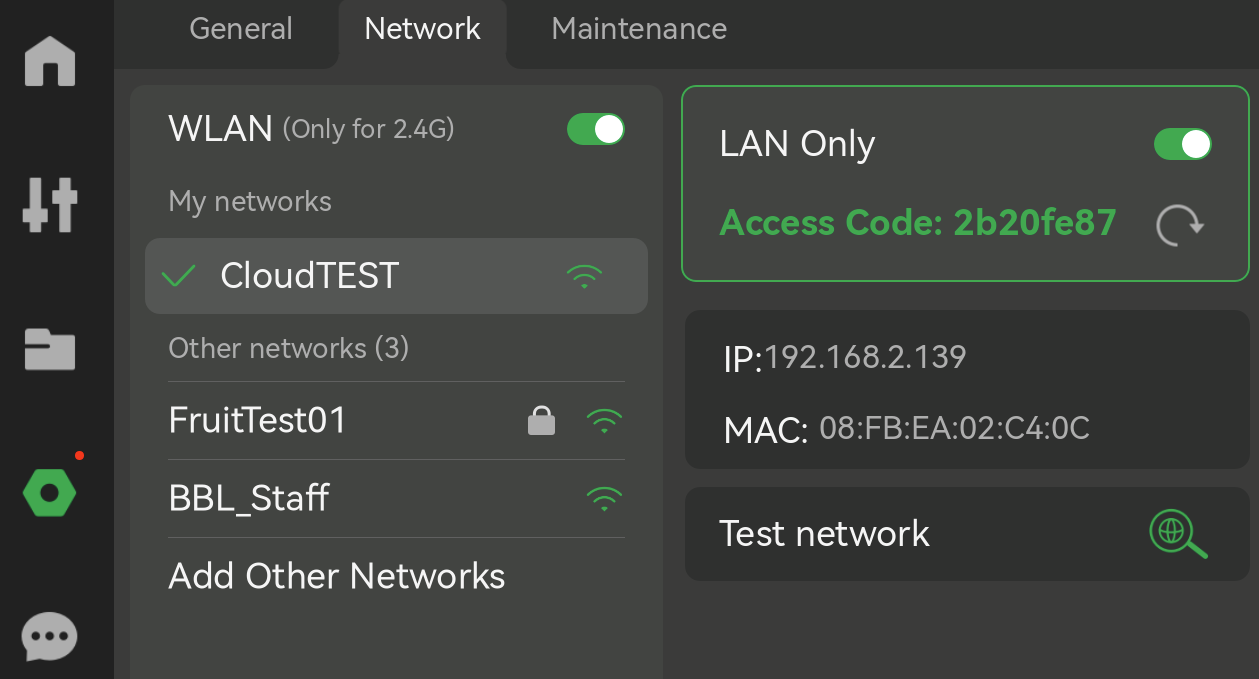Screen dimensions: 1259x679
Task: Switch to the General tab
Action: tap(240, 29)
